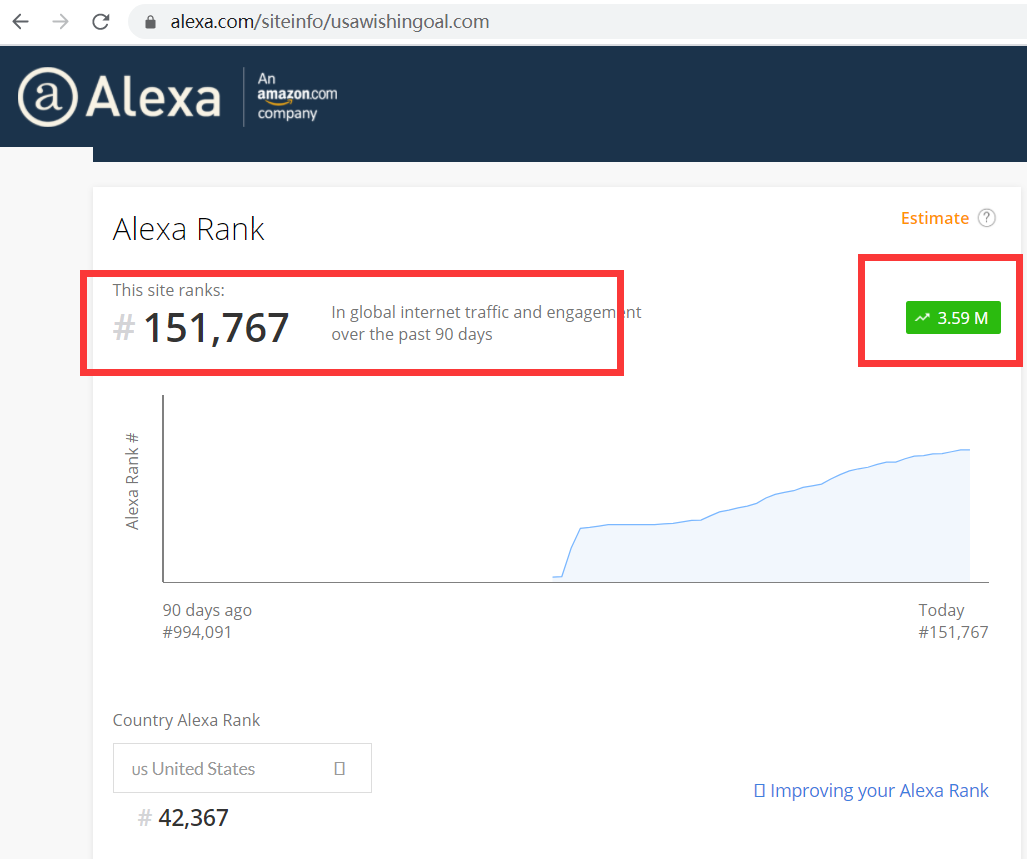This screenshot has width=1027, height=859.
Task: Reload the page with the refresh icon
Action: point(100,22)
